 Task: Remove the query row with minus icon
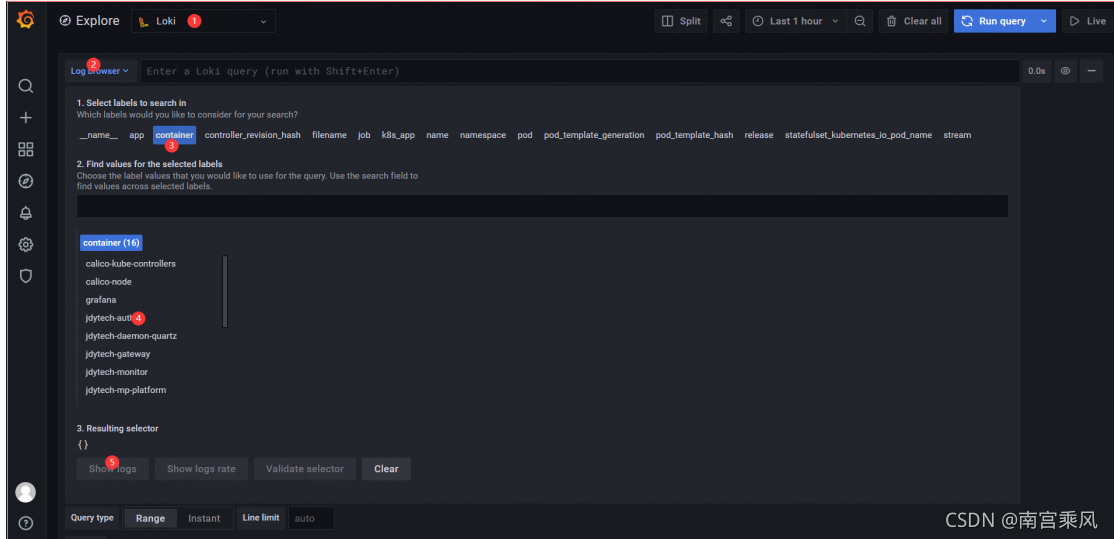pos(1091,71)
